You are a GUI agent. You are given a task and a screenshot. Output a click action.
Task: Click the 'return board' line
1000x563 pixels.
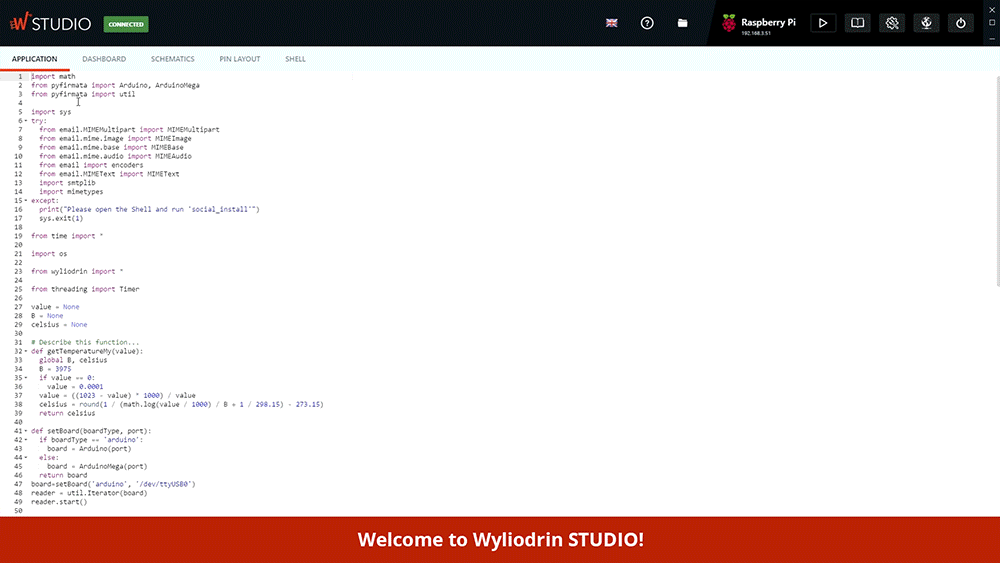63,475
